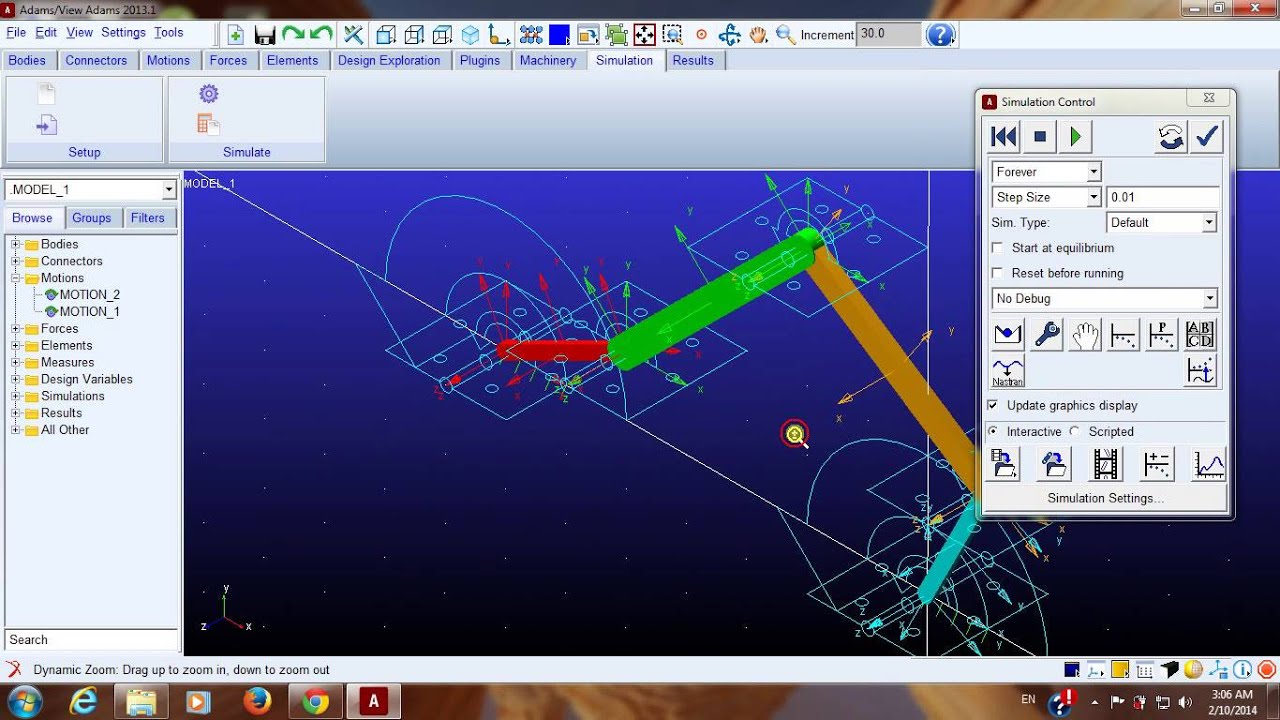The height and width of the screenshot is (720, 1280).
Task: Open the Settings menu
Action: tap(123, 32)
